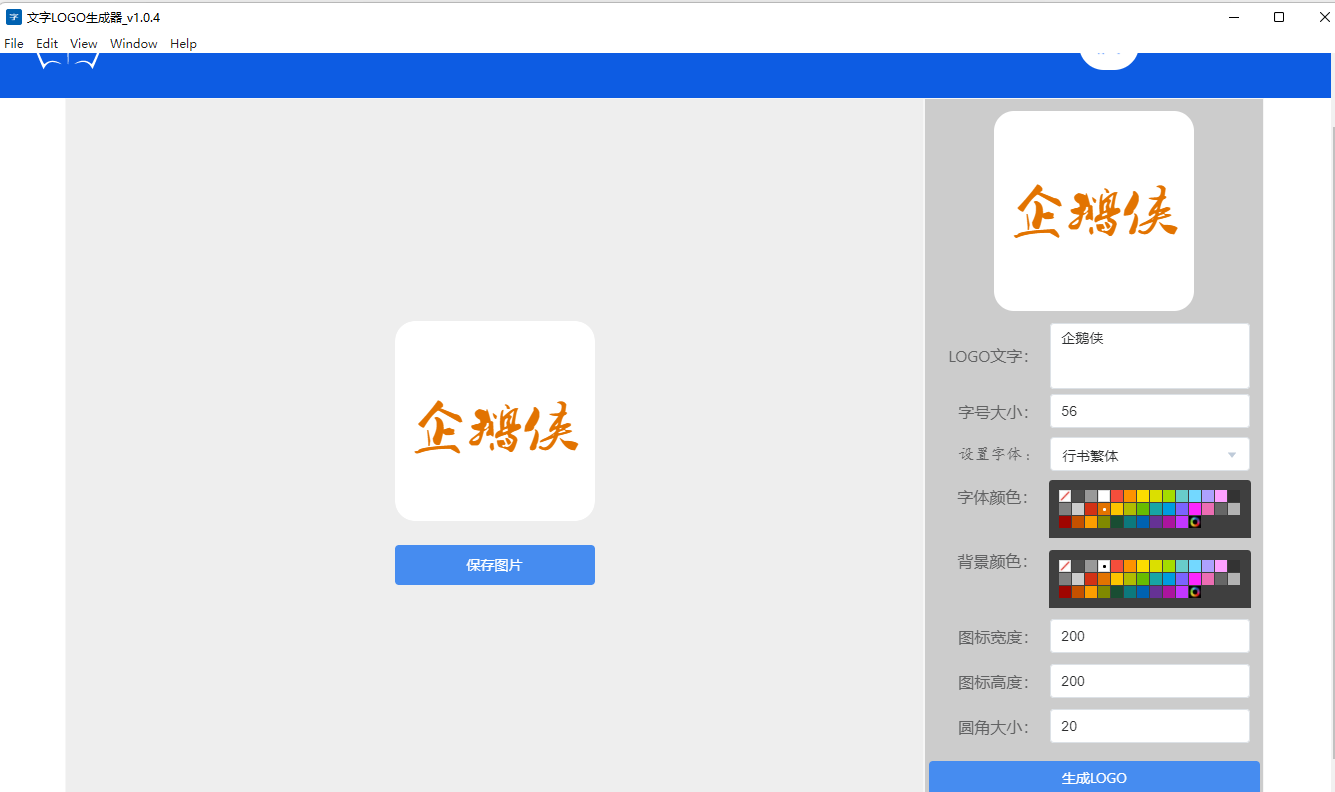The width and height of the screenshot is (1335, 792).
Task: Open the 行书繁体 font dropdown
Action: pos(1149,454)
